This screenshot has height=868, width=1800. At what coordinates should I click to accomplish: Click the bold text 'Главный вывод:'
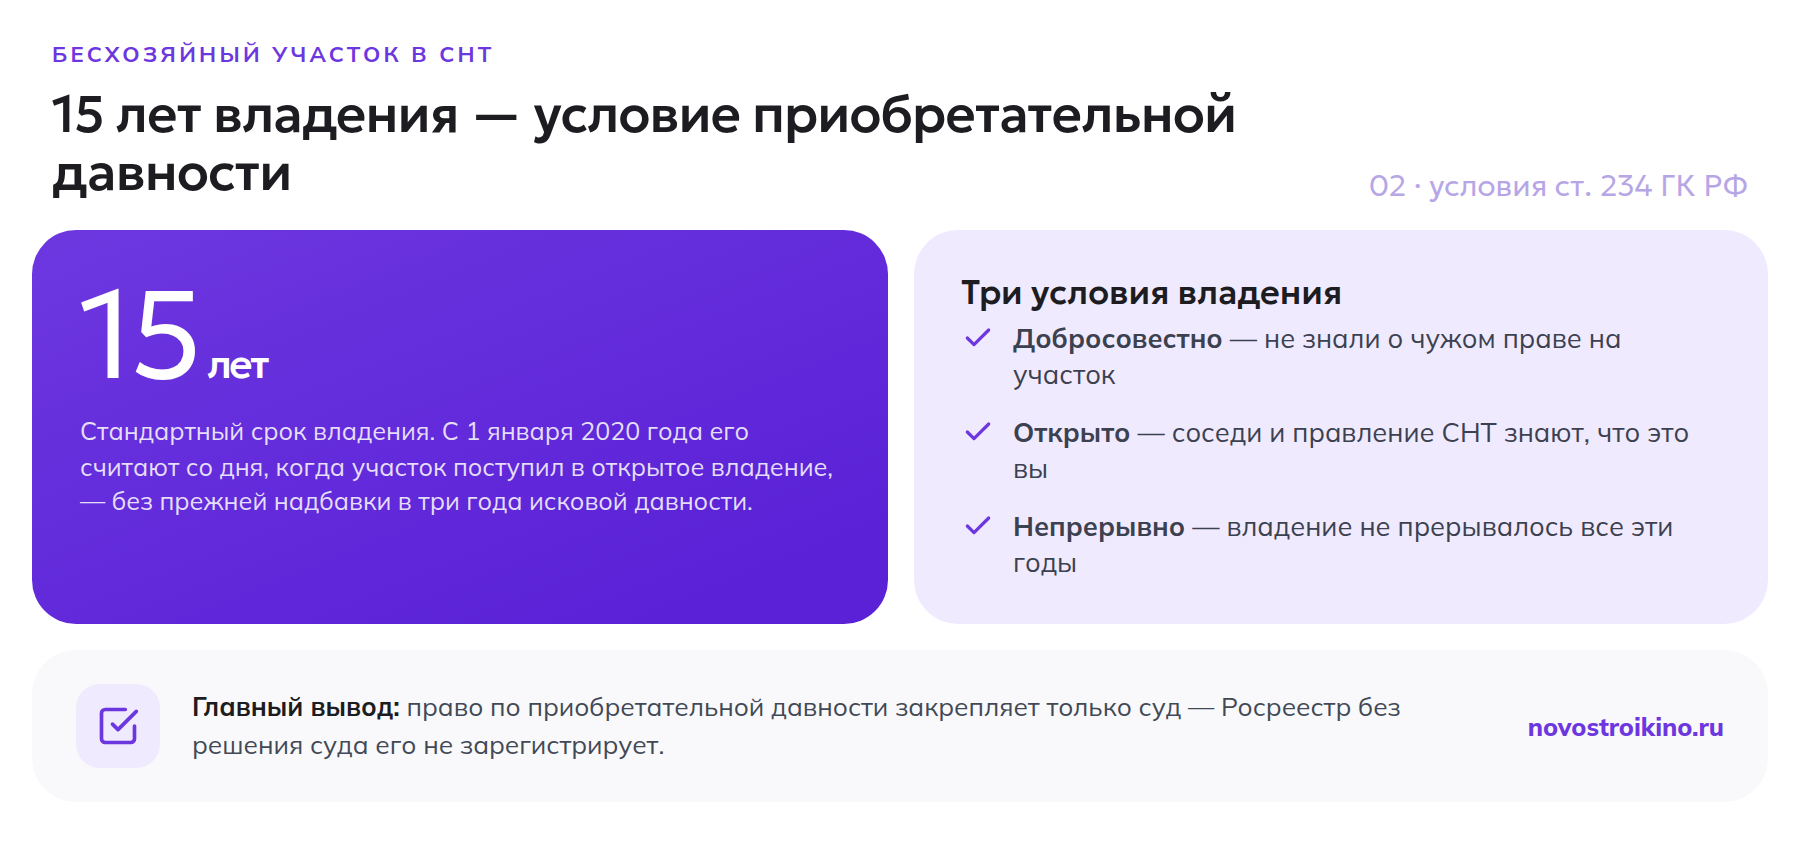click(296, 708)
